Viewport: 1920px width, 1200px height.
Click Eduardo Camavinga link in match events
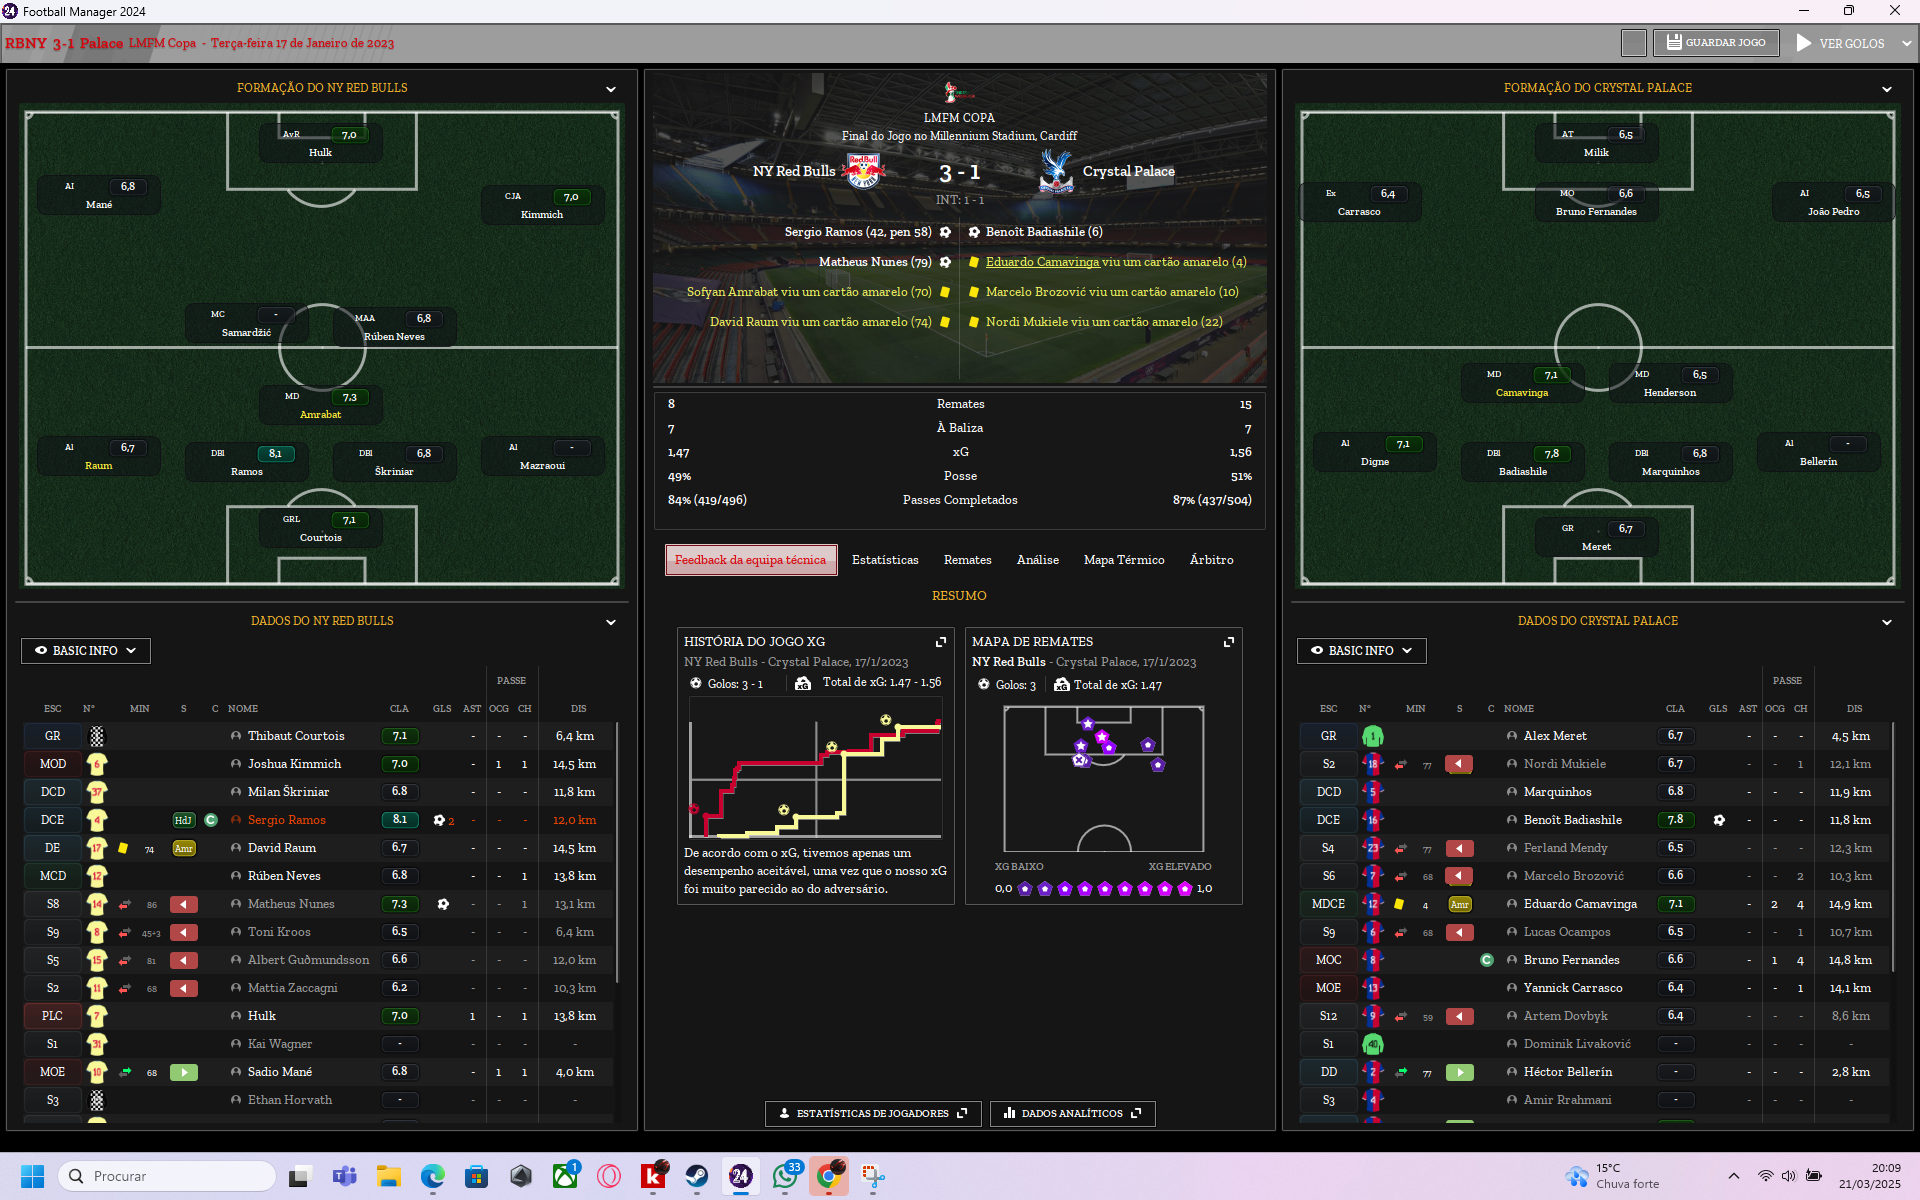pyautogui.click(x=1042, y=262)
